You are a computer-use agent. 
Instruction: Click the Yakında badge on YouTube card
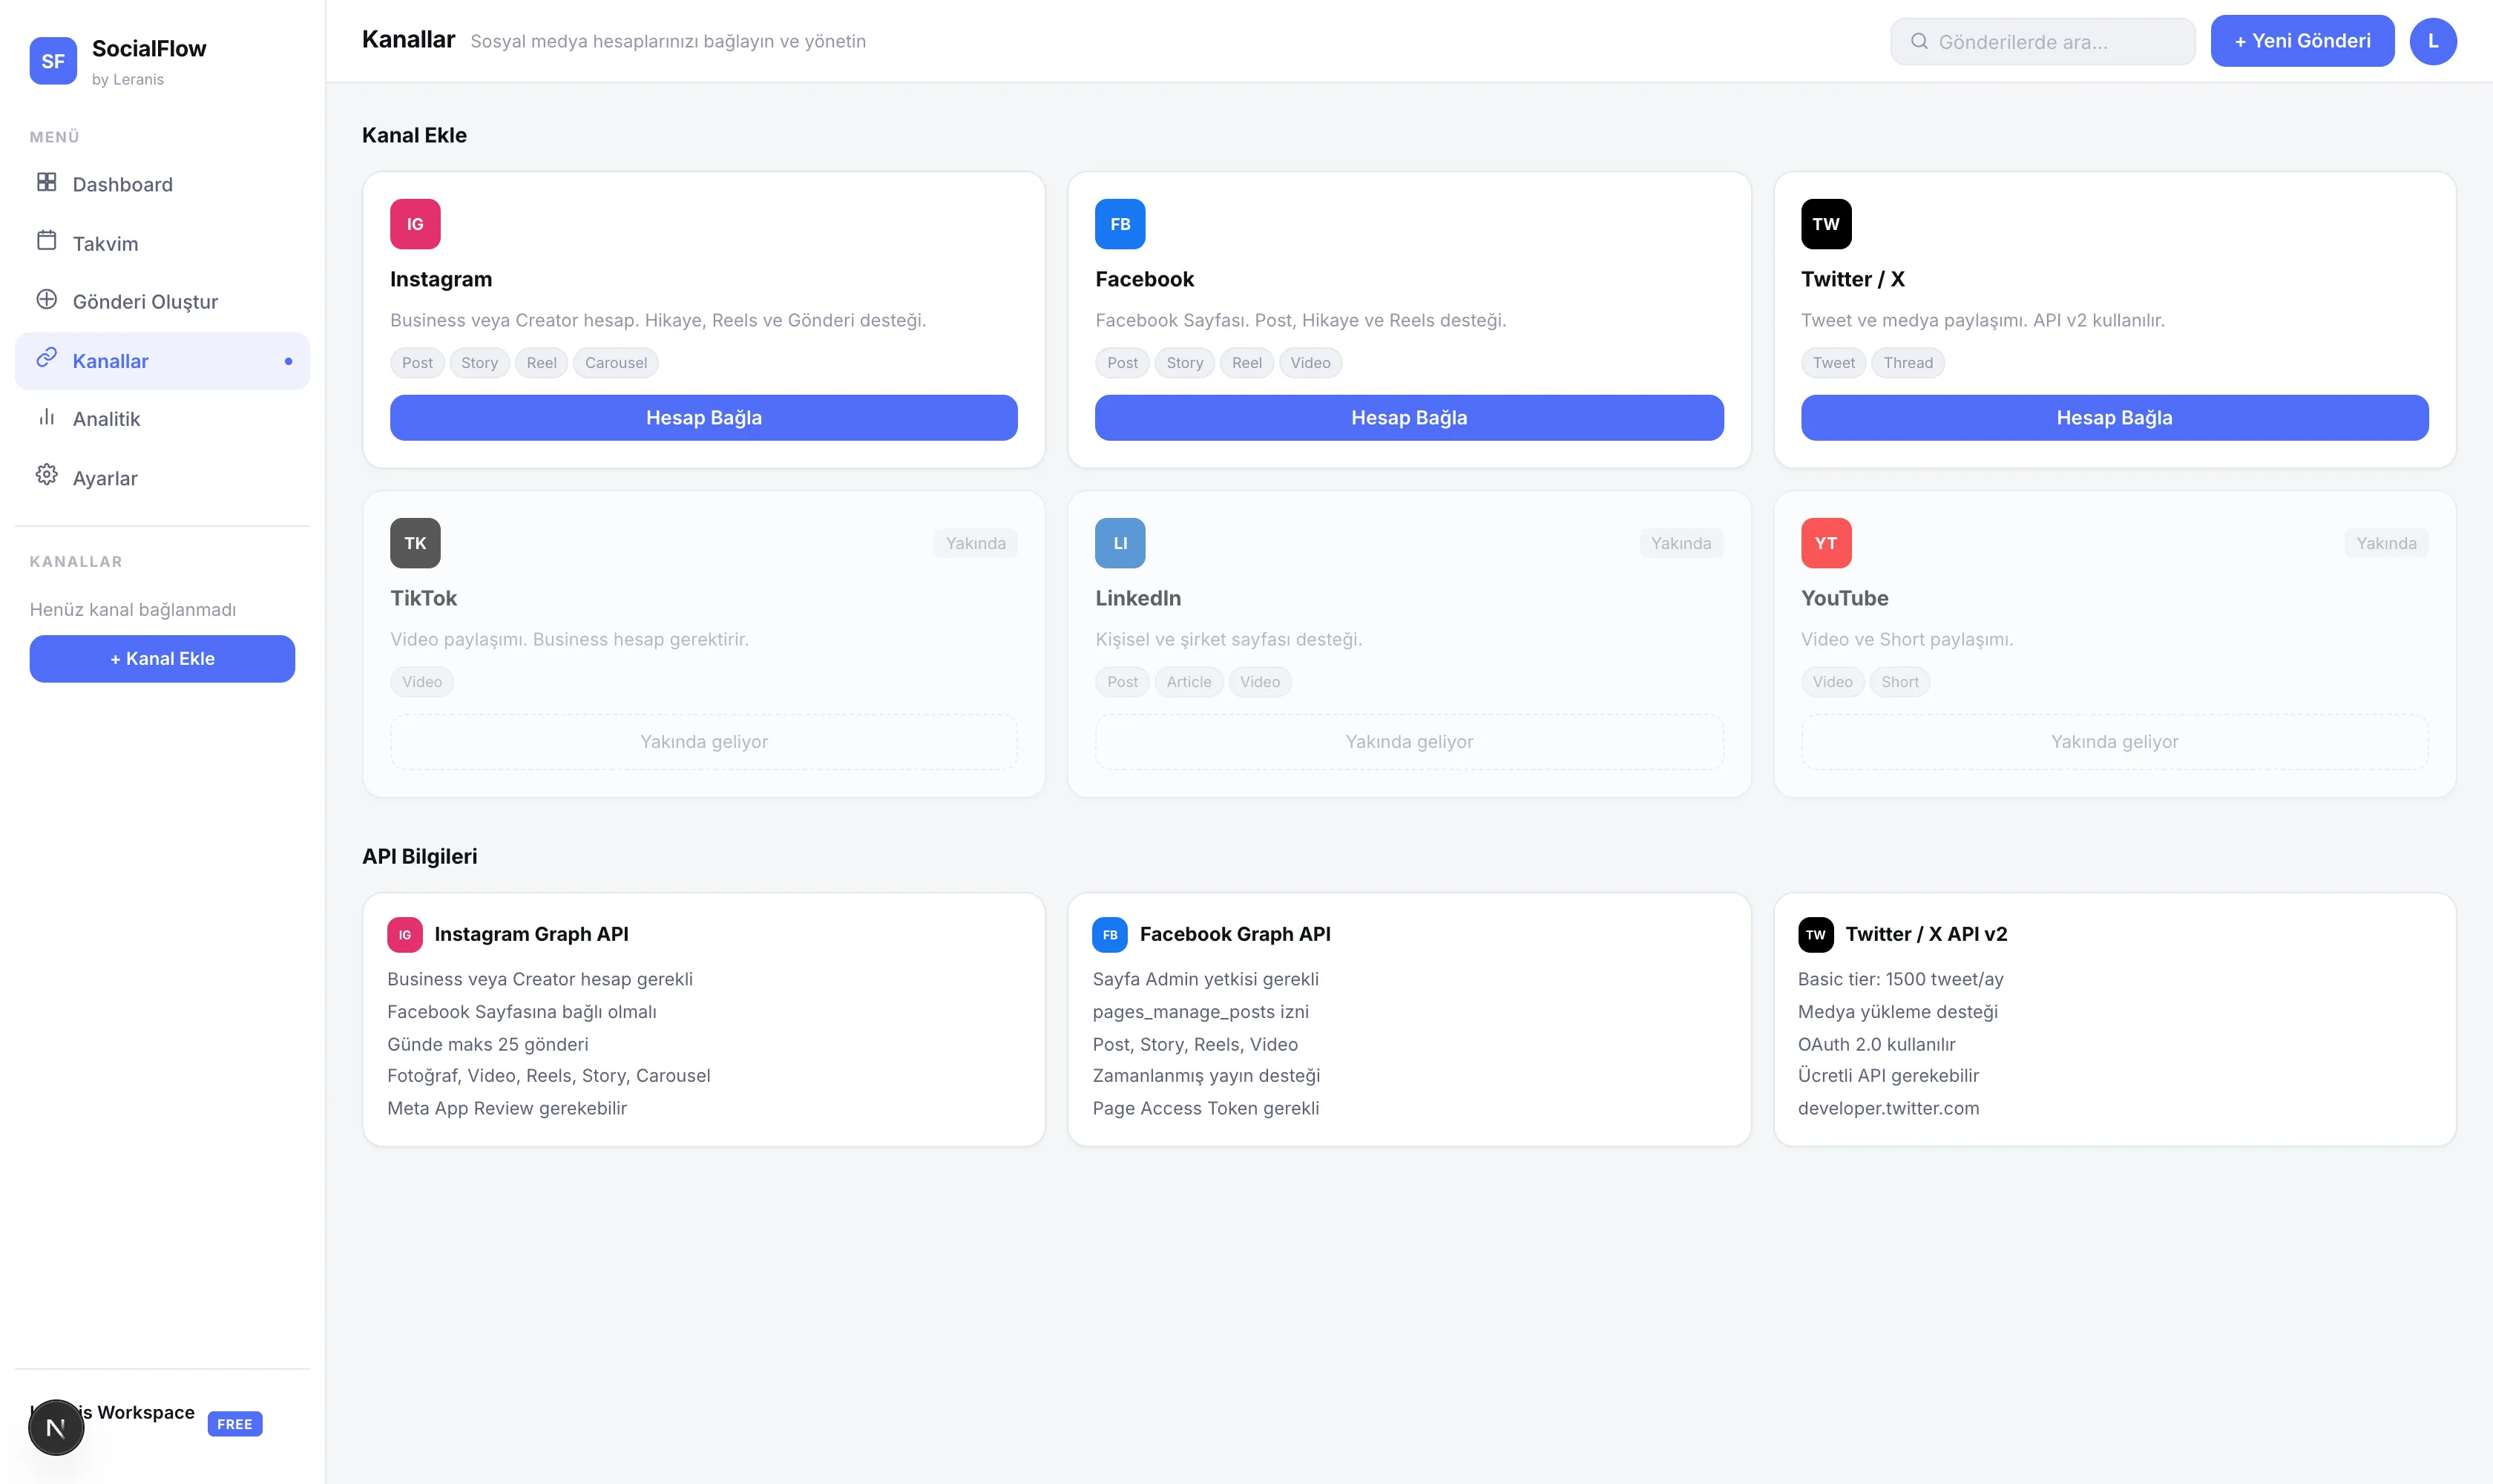[x=2387, y=543]
